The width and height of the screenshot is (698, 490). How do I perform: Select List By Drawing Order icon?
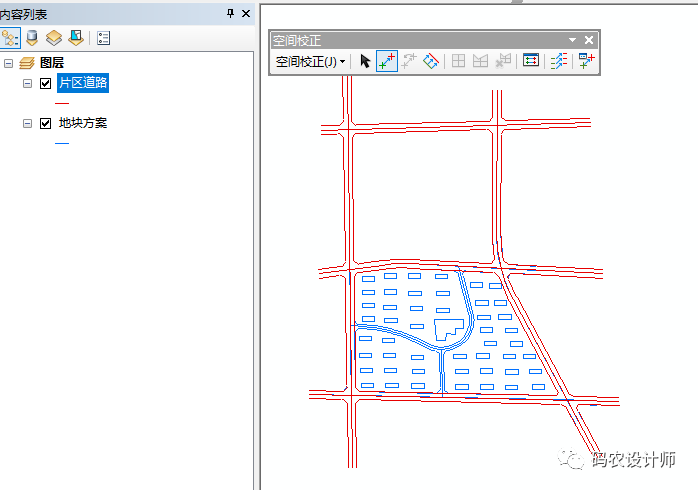tap(11, 38)
